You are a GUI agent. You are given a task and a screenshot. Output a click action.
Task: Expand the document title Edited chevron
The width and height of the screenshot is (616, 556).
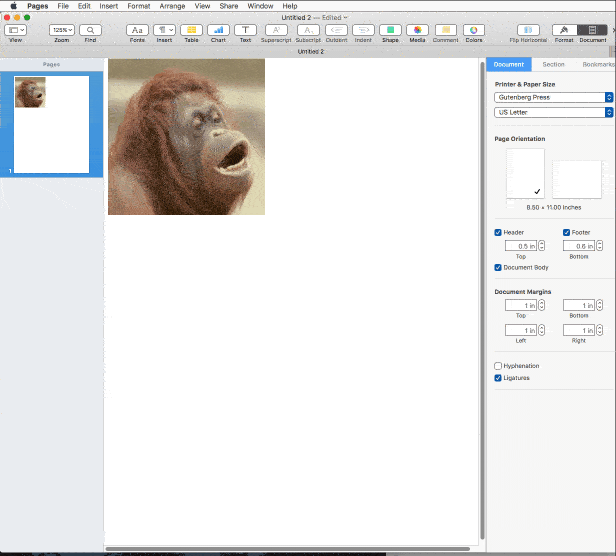[x=345, y=17]
